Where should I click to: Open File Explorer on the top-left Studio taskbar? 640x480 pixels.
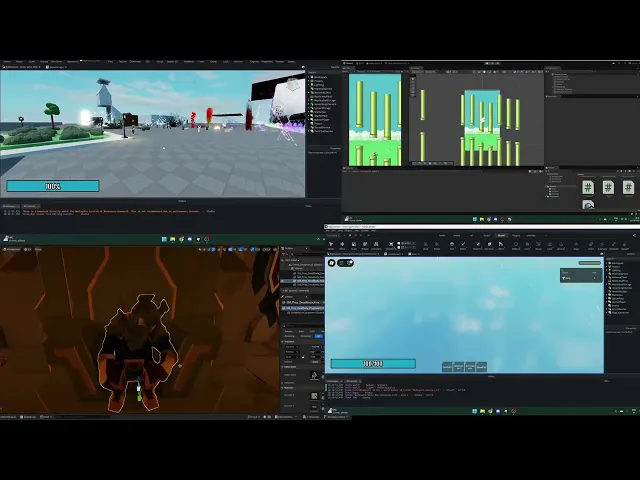pyautogui.click(x=173, y=239)
